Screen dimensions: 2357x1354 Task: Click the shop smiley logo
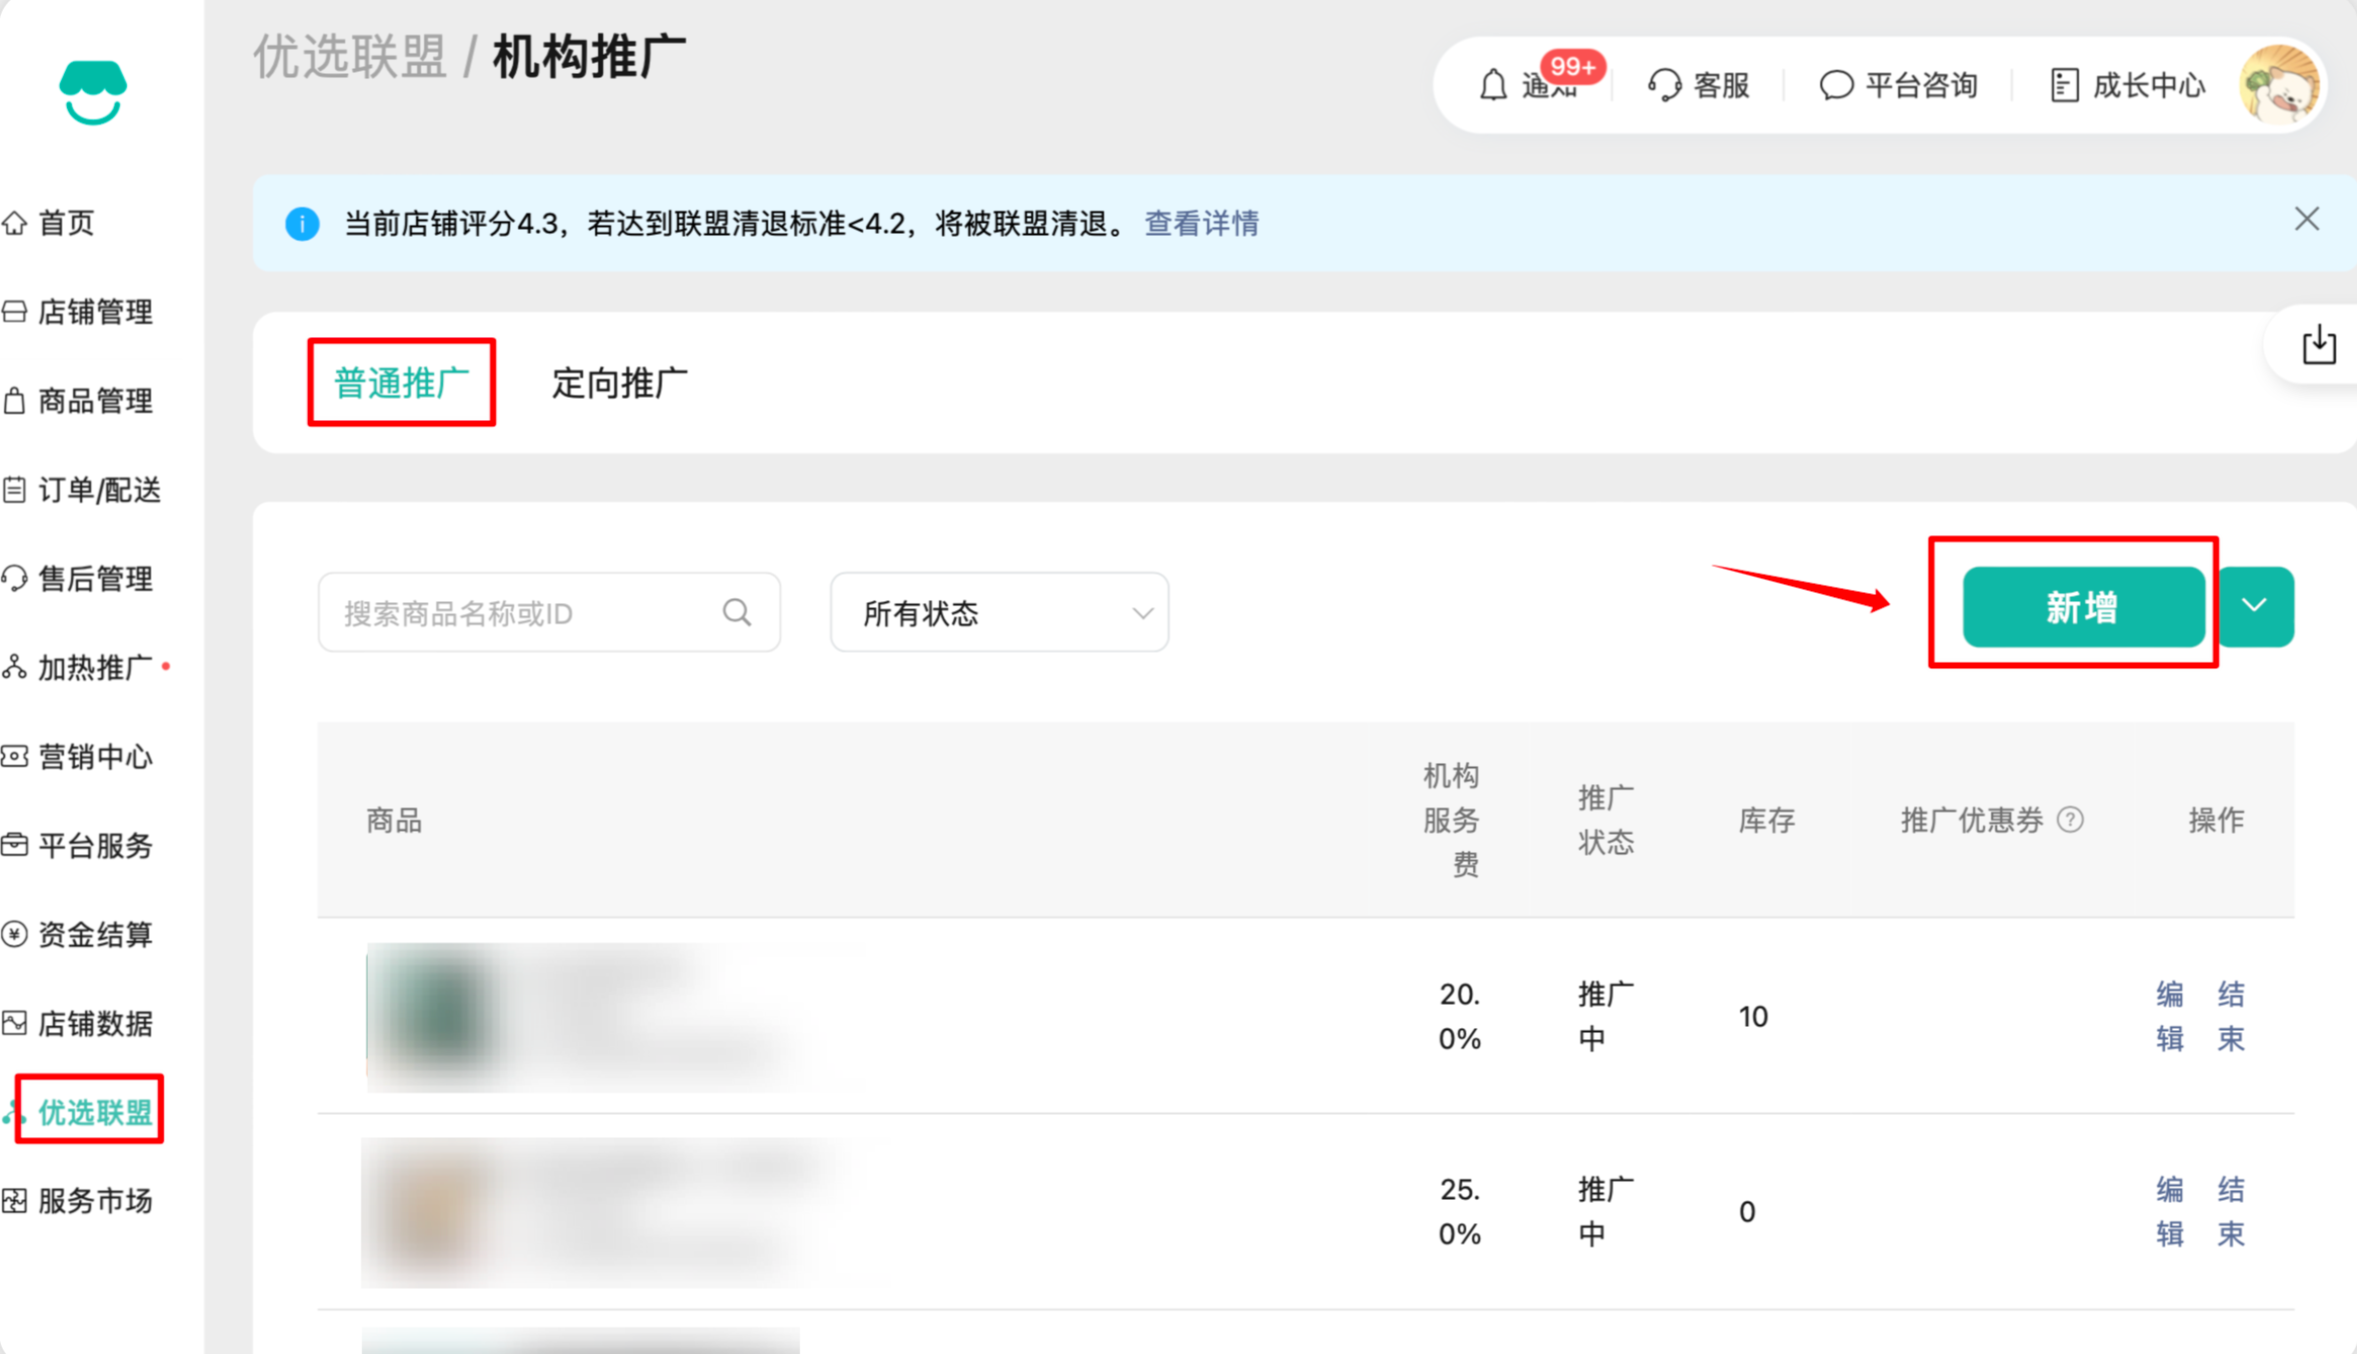pos(93,92)
